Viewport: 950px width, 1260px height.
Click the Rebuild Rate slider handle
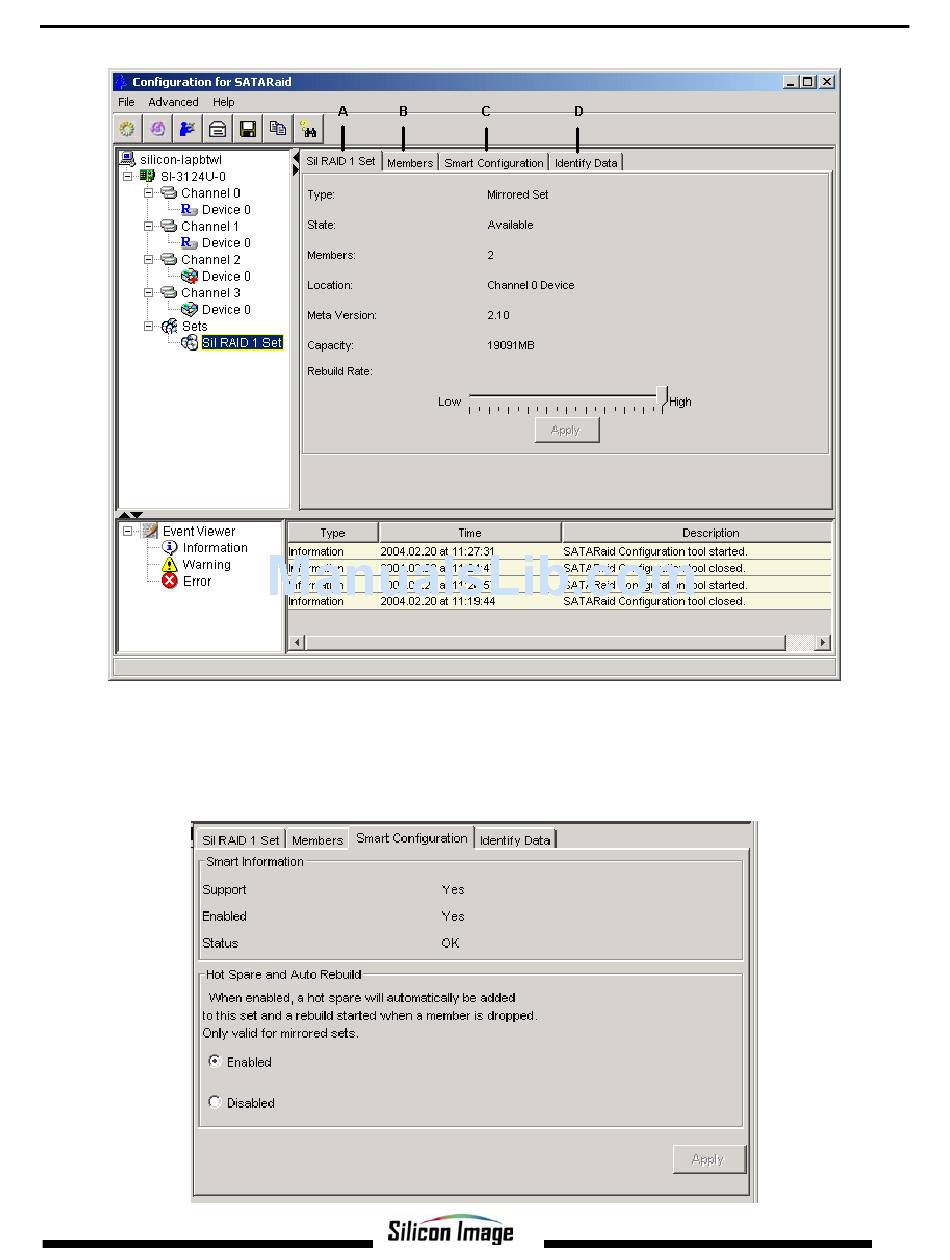point(661,398)
